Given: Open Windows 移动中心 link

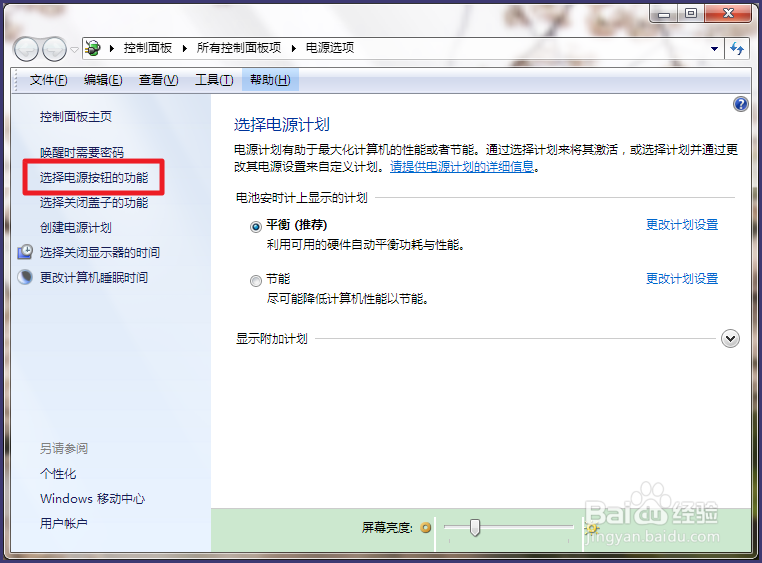Looking at the screenshot, I should 92,498.
